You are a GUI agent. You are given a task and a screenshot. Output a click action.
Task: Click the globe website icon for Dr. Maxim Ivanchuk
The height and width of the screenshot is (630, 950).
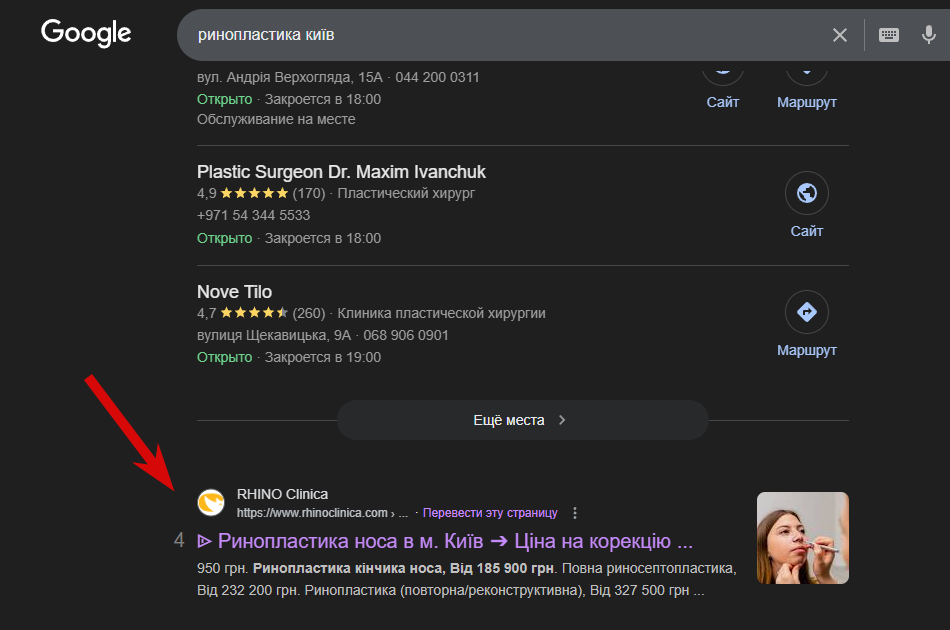click(x=806, y=193)
